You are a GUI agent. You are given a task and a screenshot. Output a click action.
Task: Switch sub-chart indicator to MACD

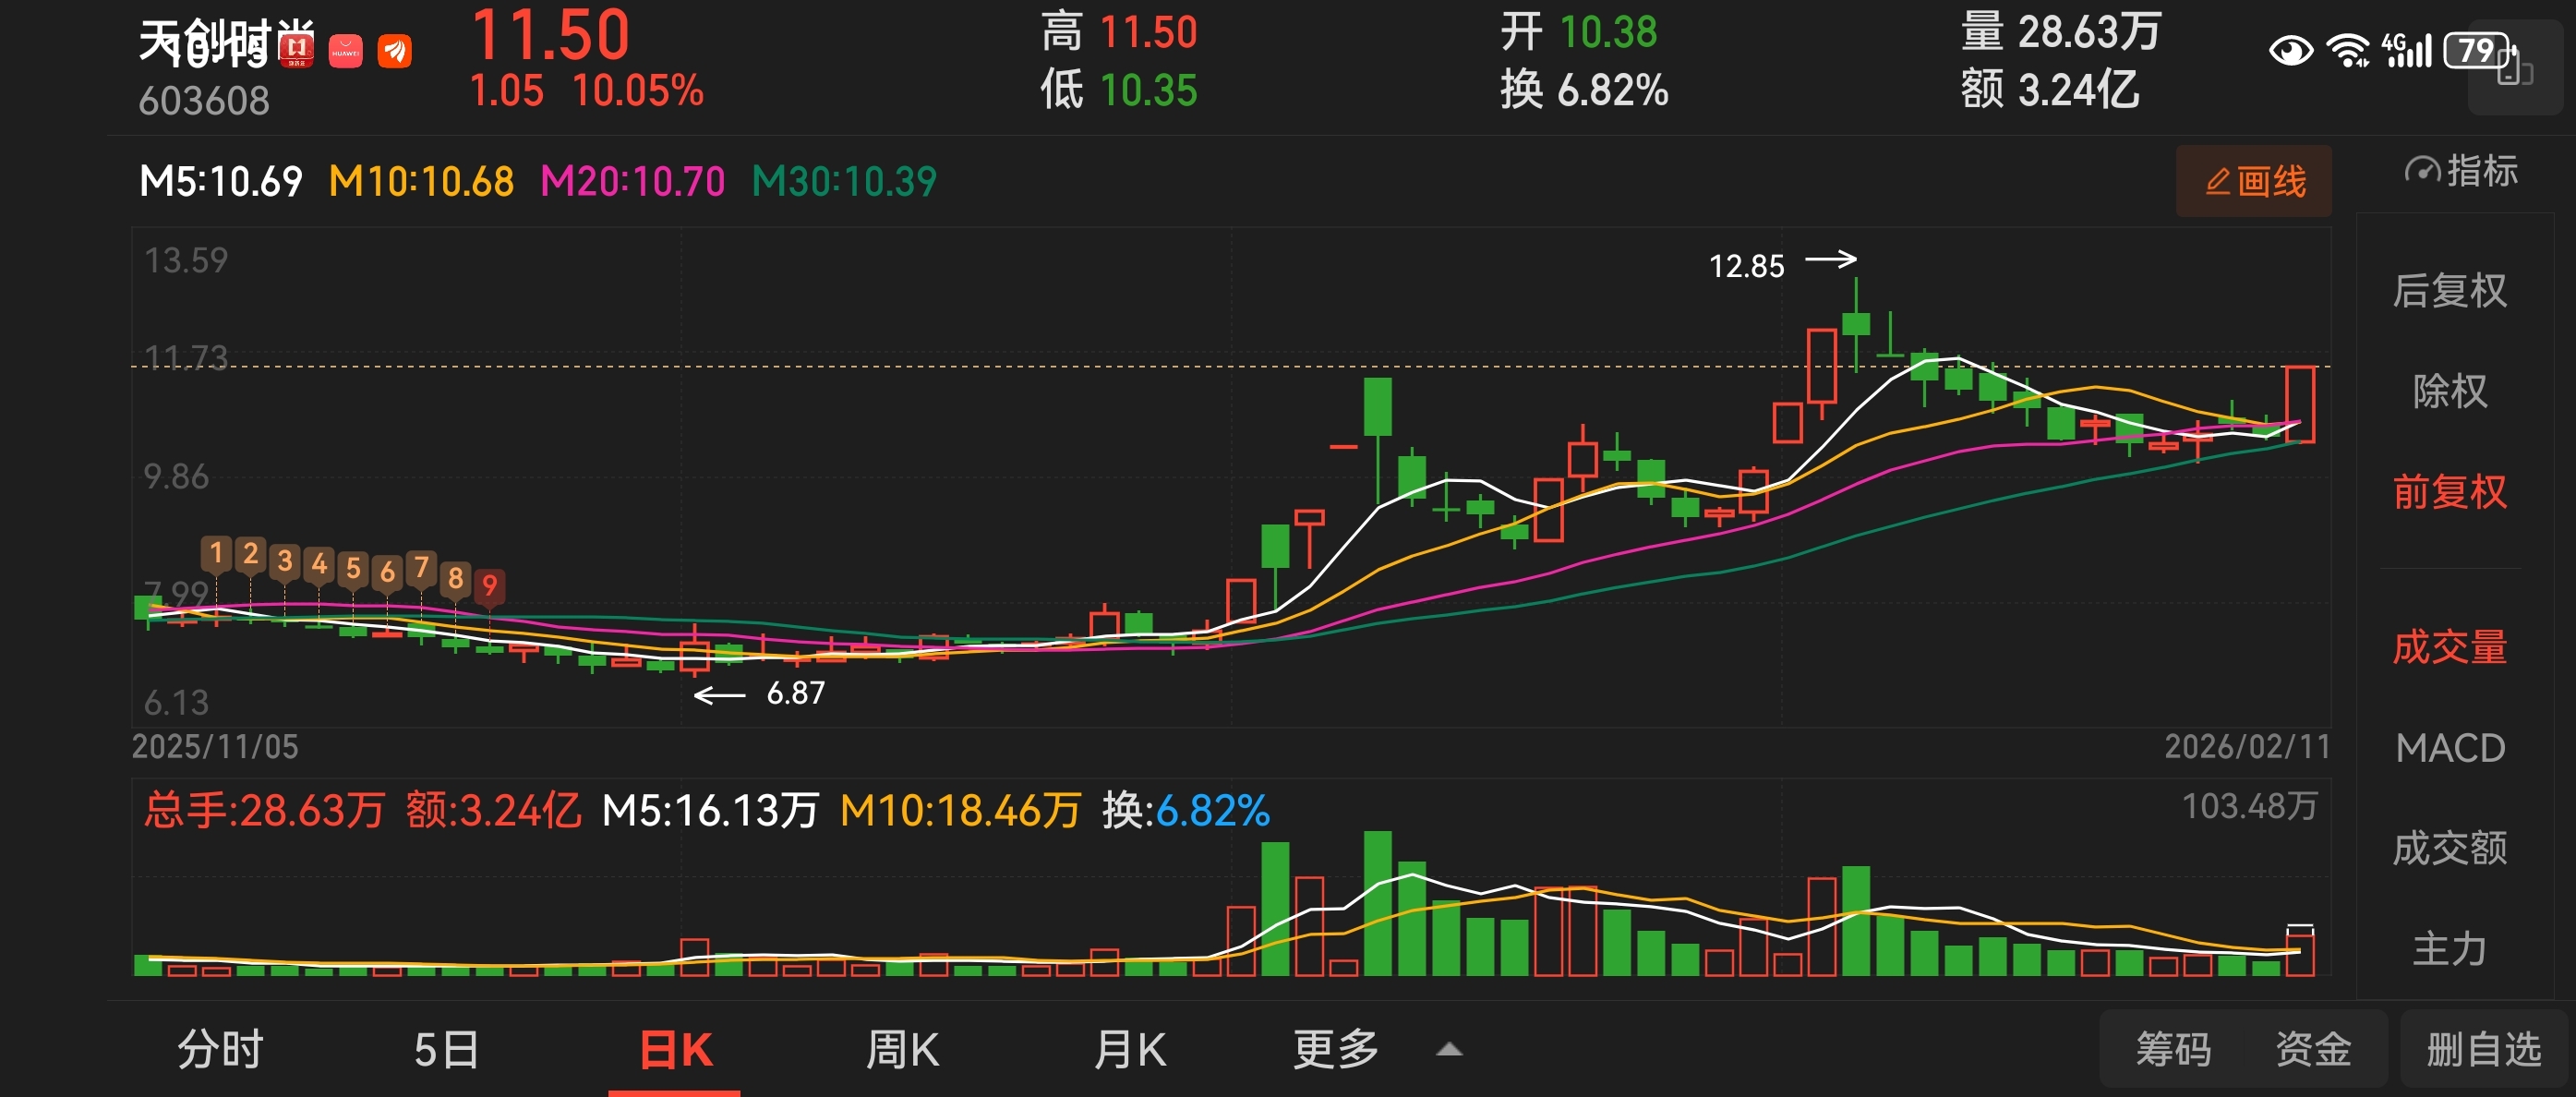(2449, 748)
